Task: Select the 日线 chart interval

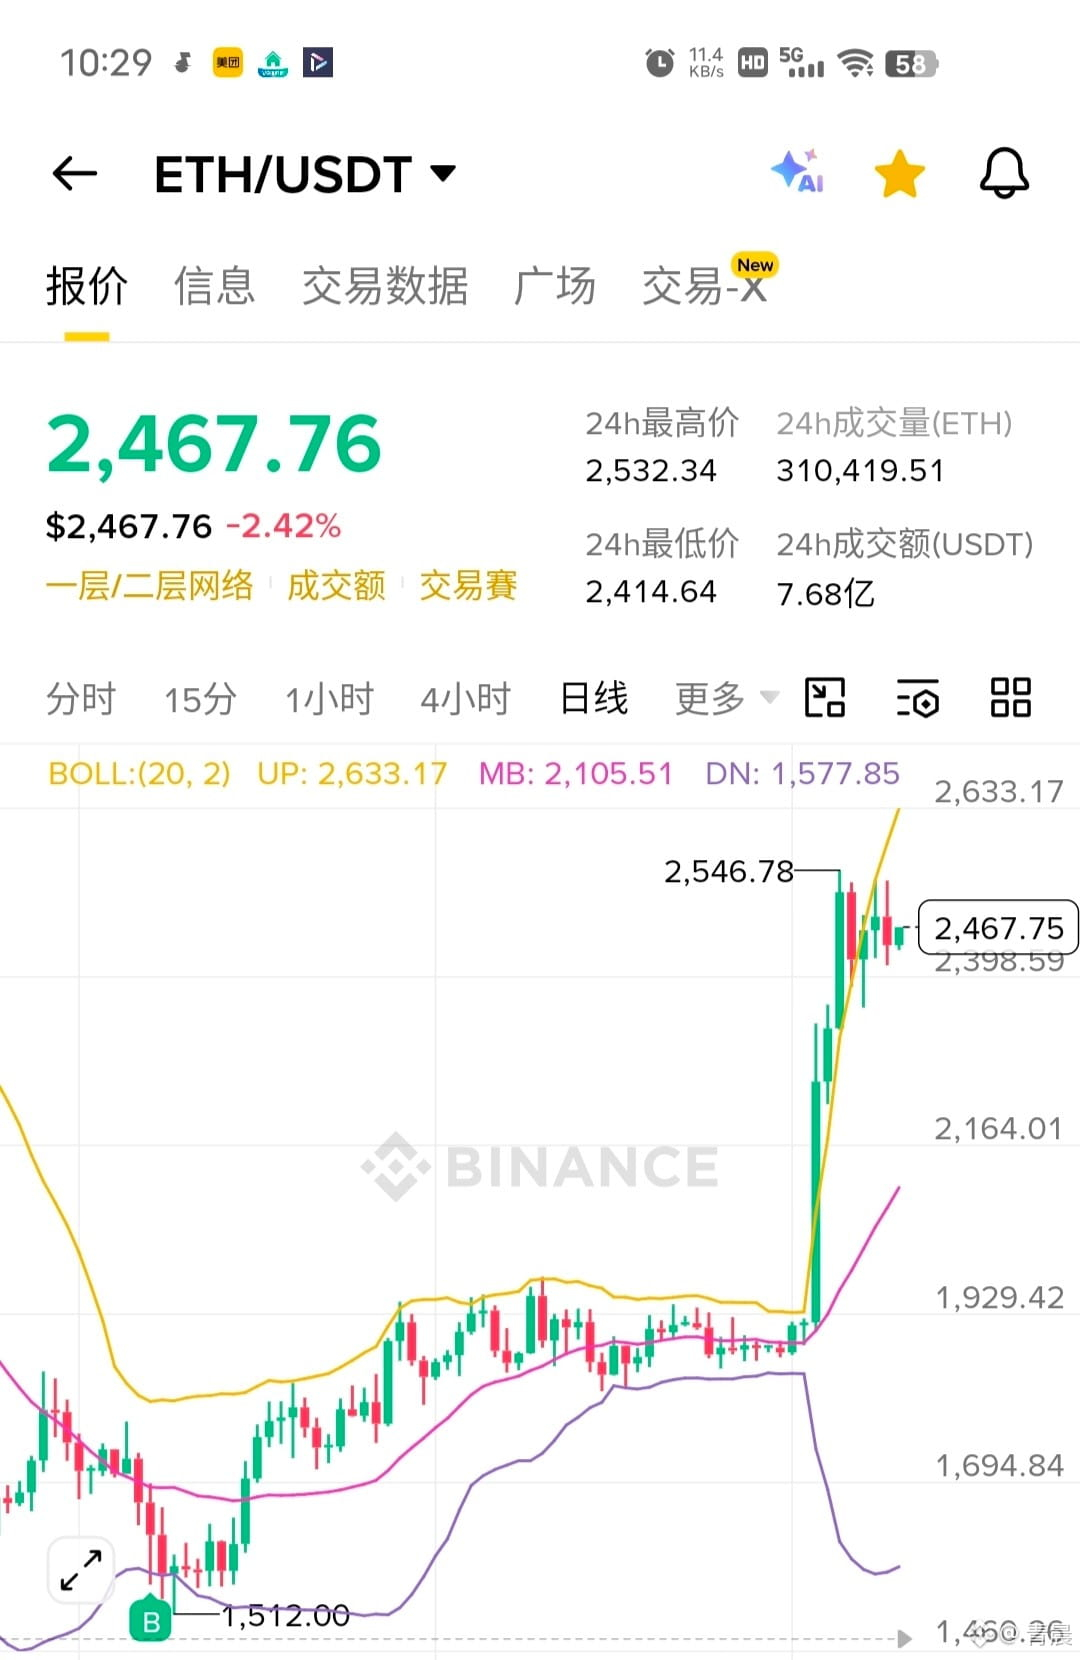Action: (x=594, y=698)
